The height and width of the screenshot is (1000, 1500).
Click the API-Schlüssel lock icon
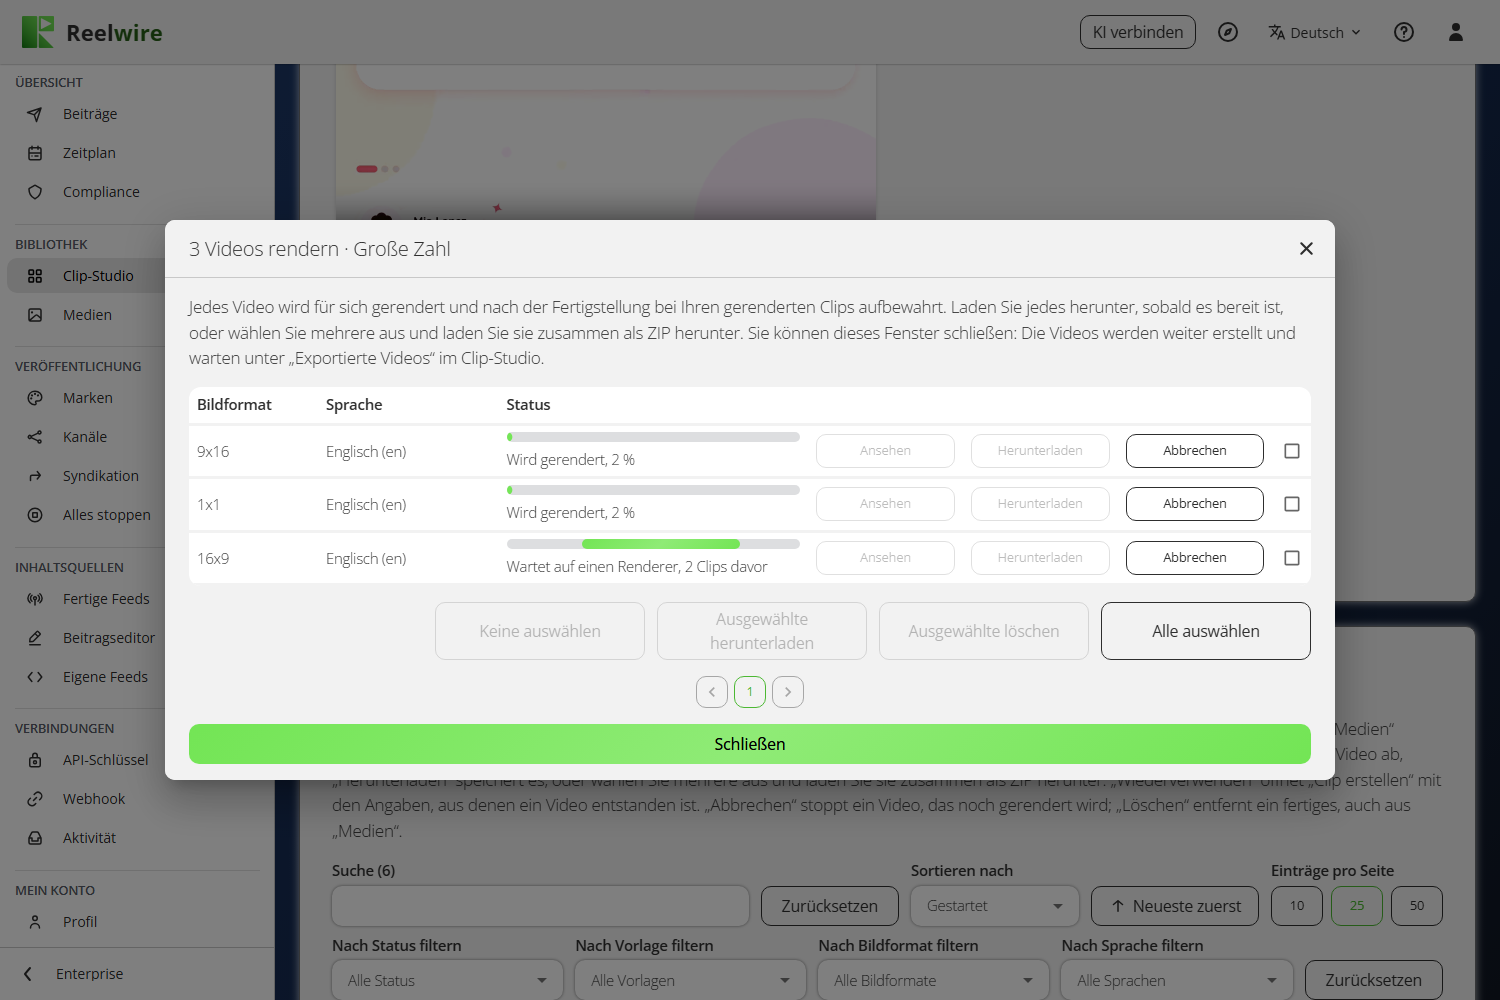coord(35,760)
